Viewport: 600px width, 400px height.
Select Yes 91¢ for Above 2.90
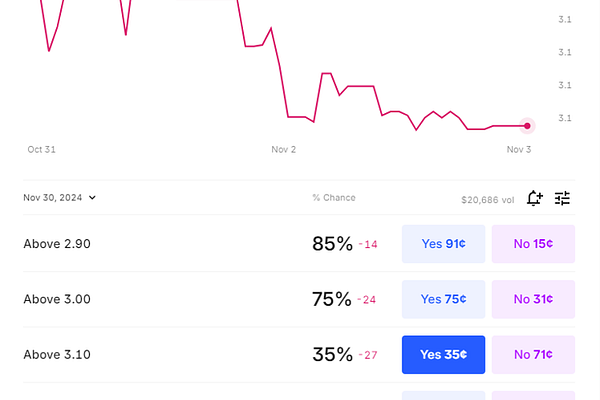tap(443, 244)
